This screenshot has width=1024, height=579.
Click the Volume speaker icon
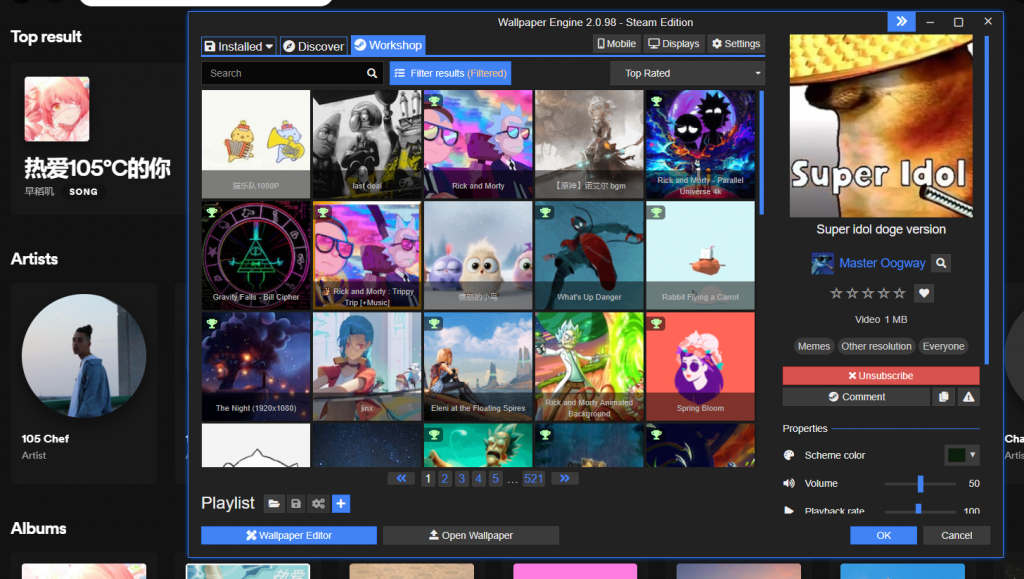789,483
